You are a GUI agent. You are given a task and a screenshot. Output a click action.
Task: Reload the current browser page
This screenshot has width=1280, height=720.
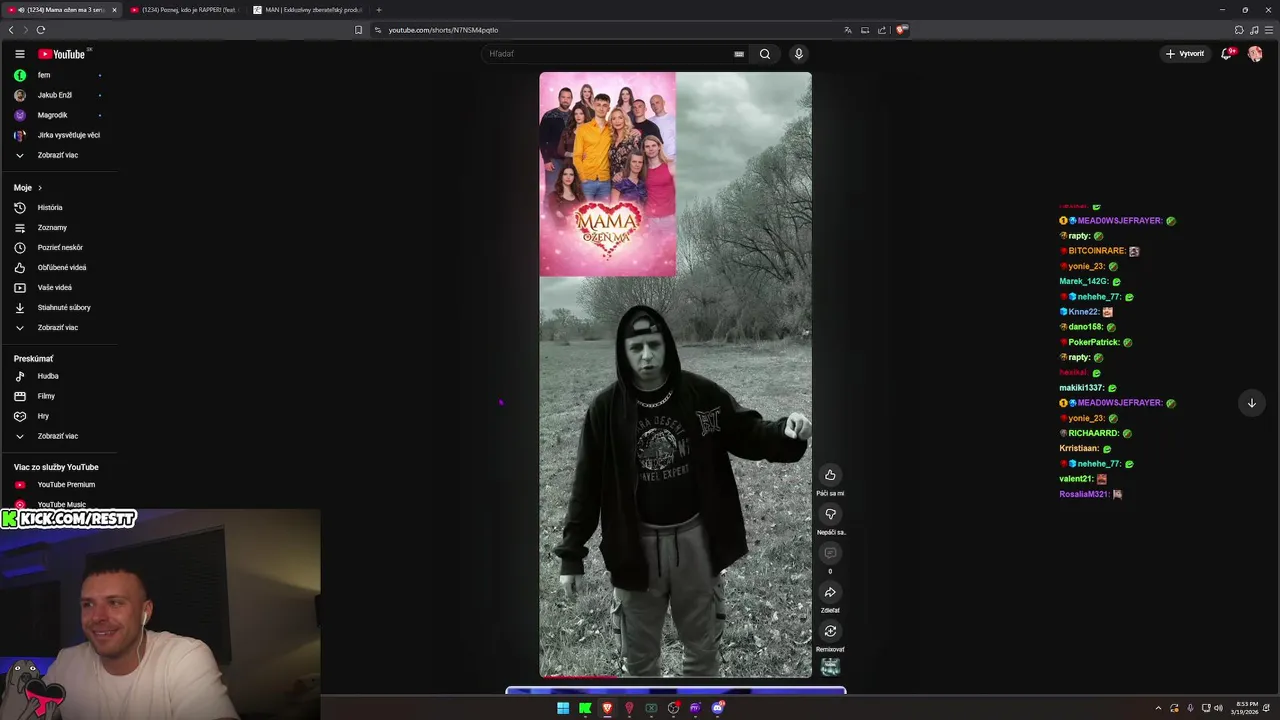[x=41, y=30]
